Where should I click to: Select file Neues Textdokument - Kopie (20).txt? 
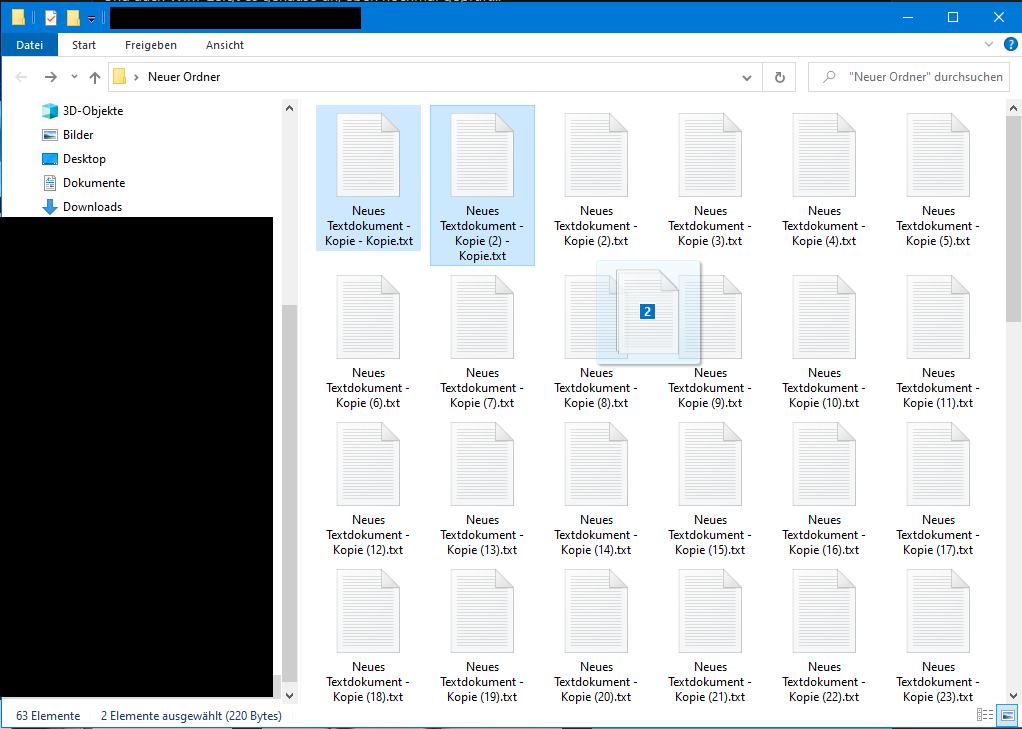pyautogui.click(x=596, y=635)
